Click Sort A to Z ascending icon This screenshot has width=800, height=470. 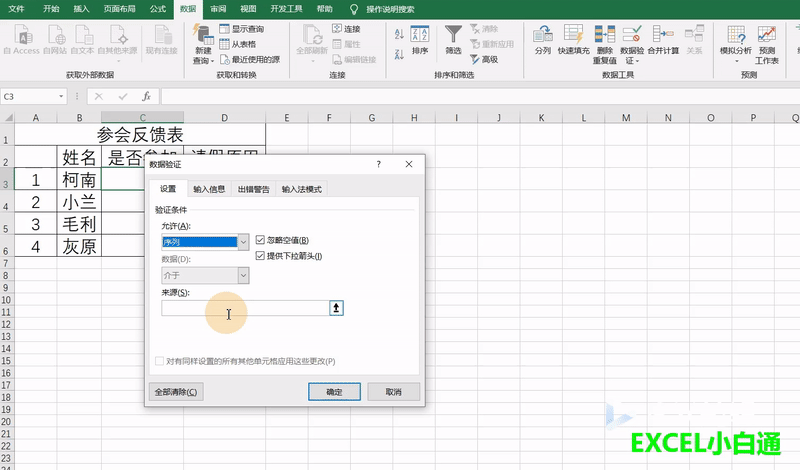point(399,34)
